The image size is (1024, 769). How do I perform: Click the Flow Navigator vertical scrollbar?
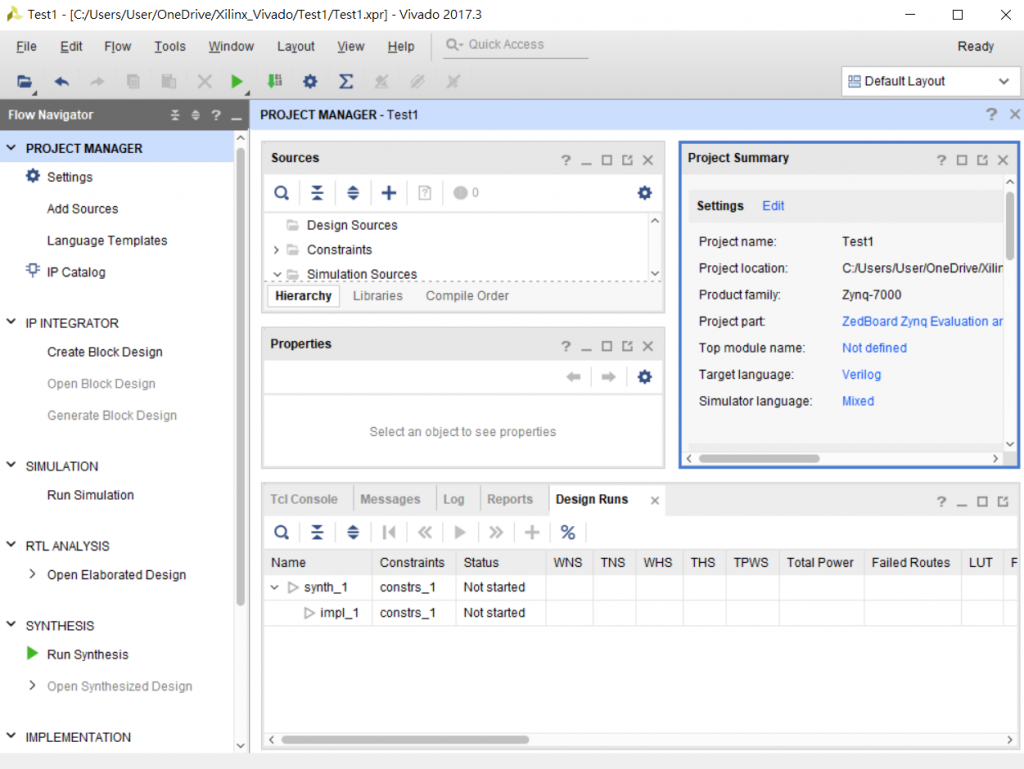pos(240,375)
